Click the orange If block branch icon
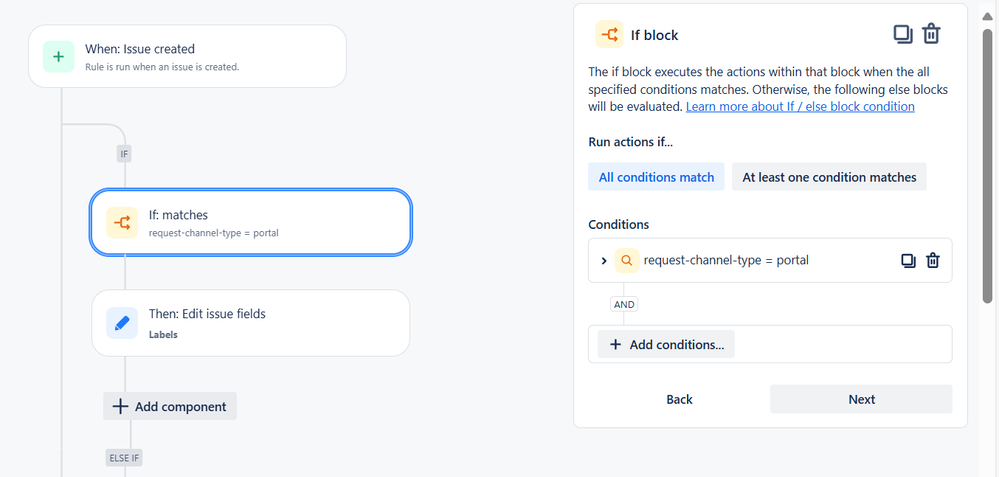999x477 pixels. point(122,223)
